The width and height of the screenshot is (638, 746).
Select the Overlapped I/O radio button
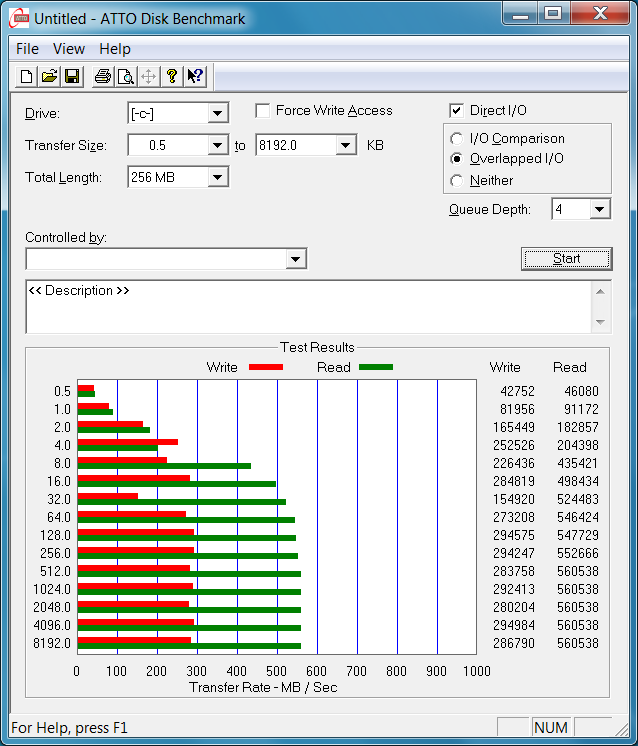tap(456, 158)
